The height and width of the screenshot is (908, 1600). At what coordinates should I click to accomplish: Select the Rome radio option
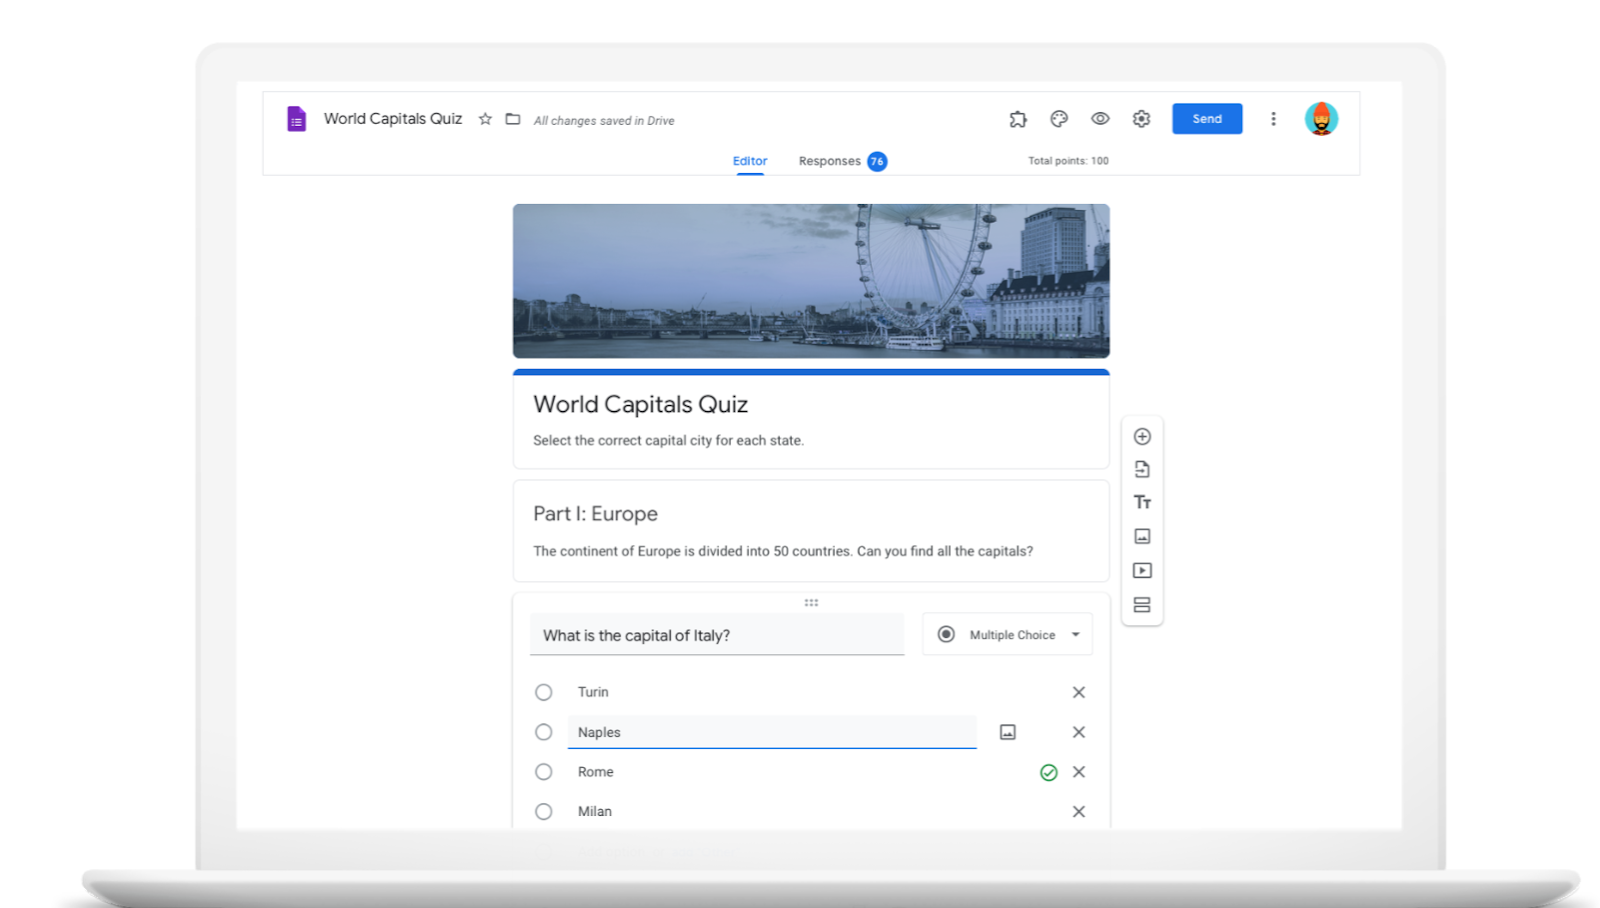(x=543, y=772)
